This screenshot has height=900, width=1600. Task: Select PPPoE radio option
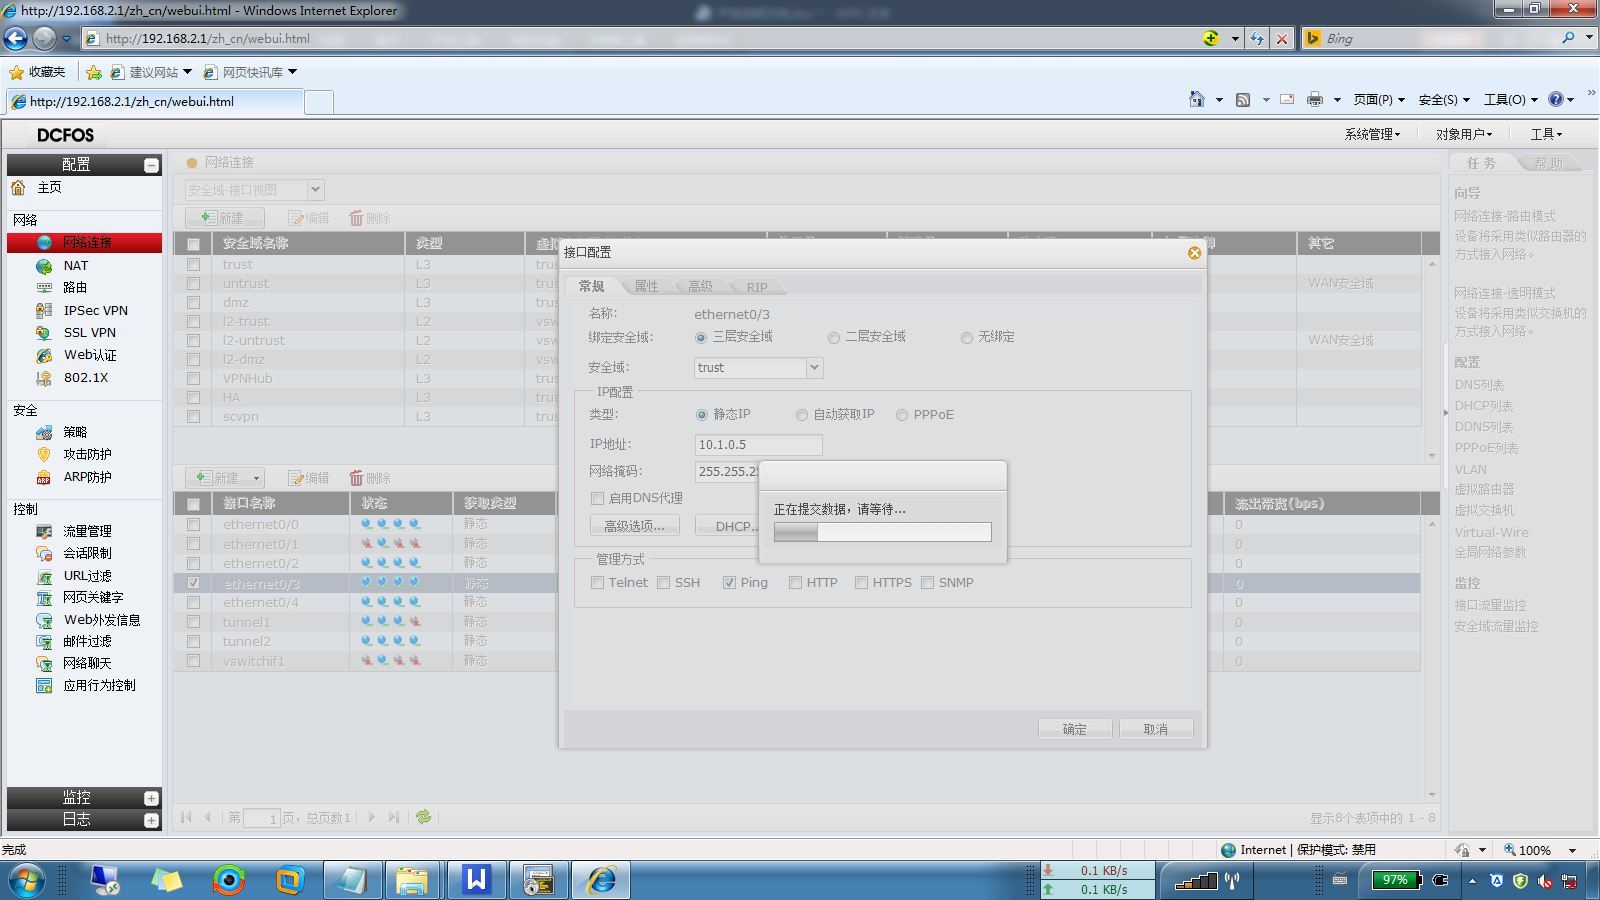point(902,415)
